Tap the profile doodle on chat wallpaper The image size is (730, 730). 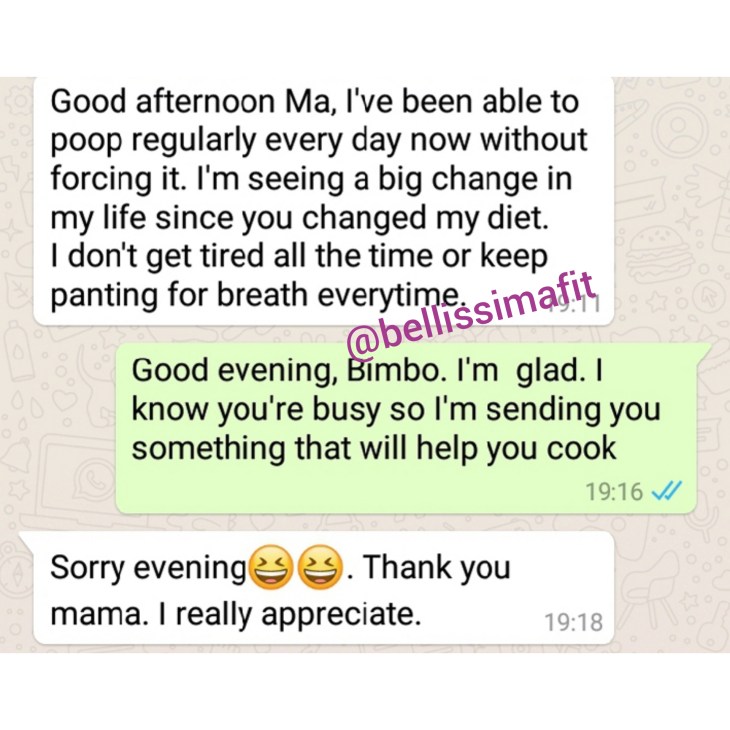point(678,128)
